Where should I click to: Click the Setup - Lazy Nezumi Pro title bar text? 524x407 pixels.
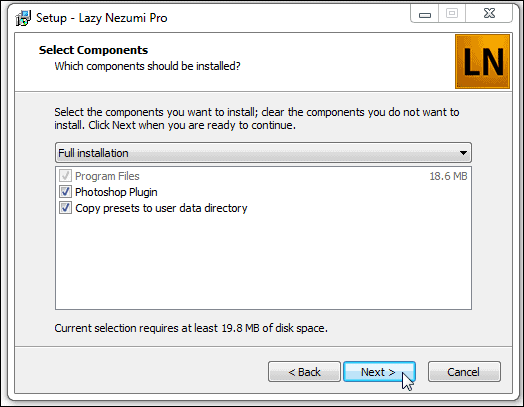click(102, 18)
